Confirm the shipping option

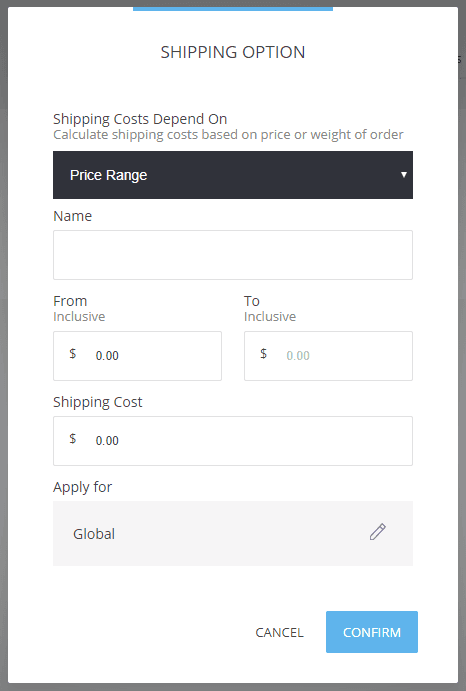pyautogui.click(x=372, y=632)
